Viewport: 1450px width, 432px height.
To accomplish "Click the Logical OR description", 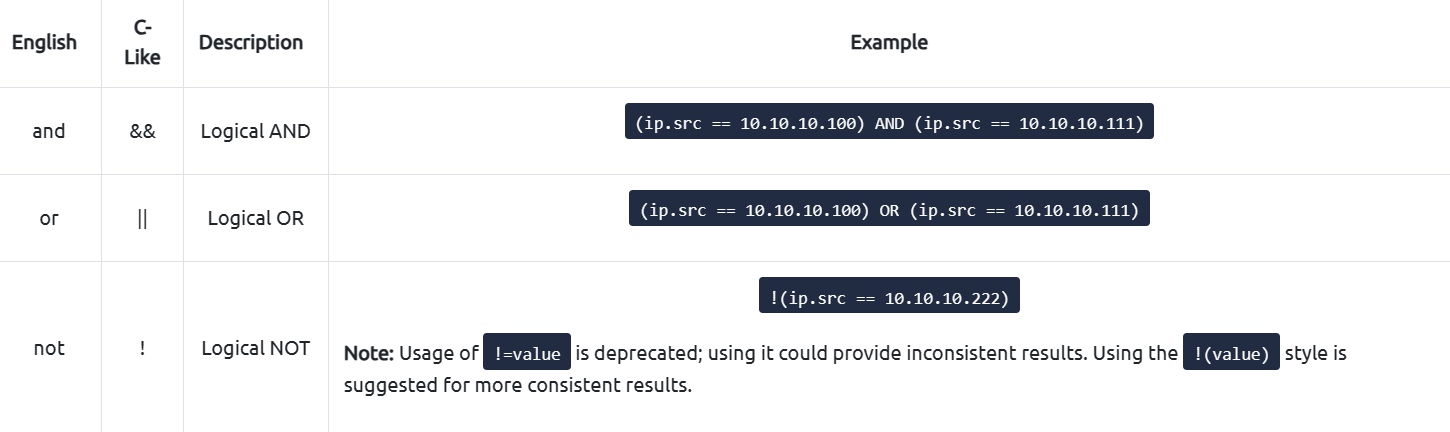I will click(x=256, y=218).
